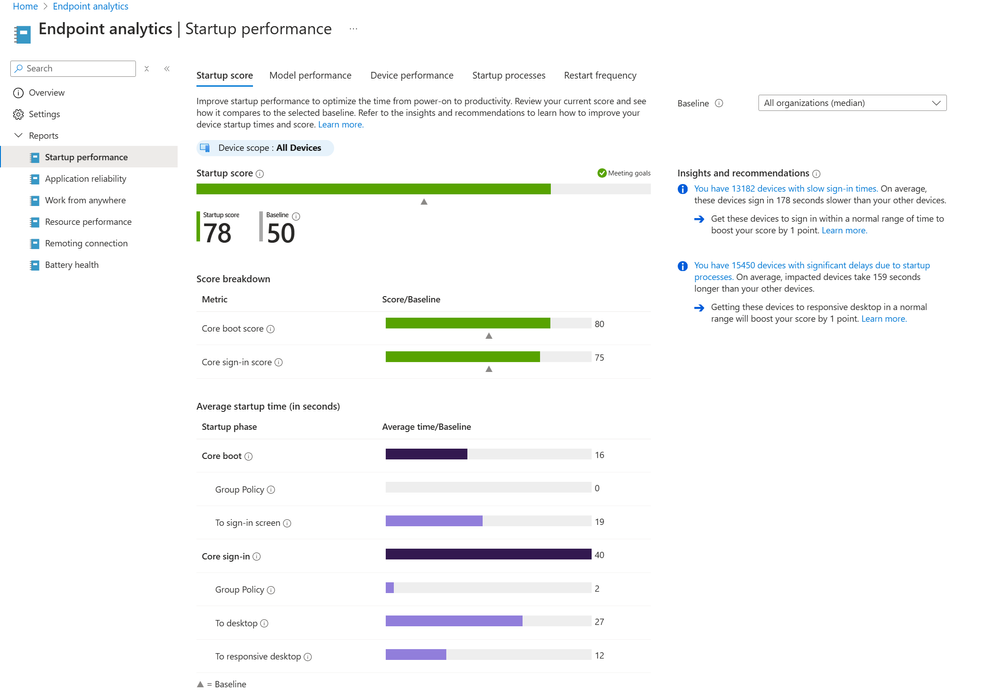Click the Device scope: All Devices filter
This screenshot has height=695, width=998.
265,148
